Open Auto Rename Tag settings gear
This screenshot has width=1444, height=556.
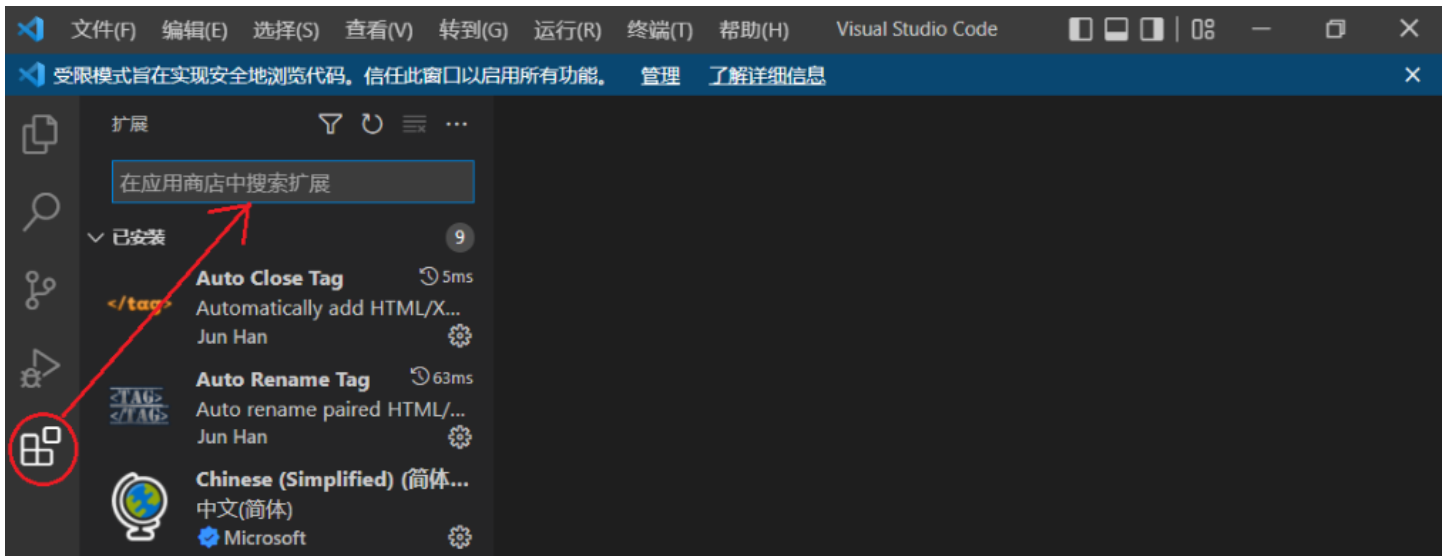click(459, 437)
